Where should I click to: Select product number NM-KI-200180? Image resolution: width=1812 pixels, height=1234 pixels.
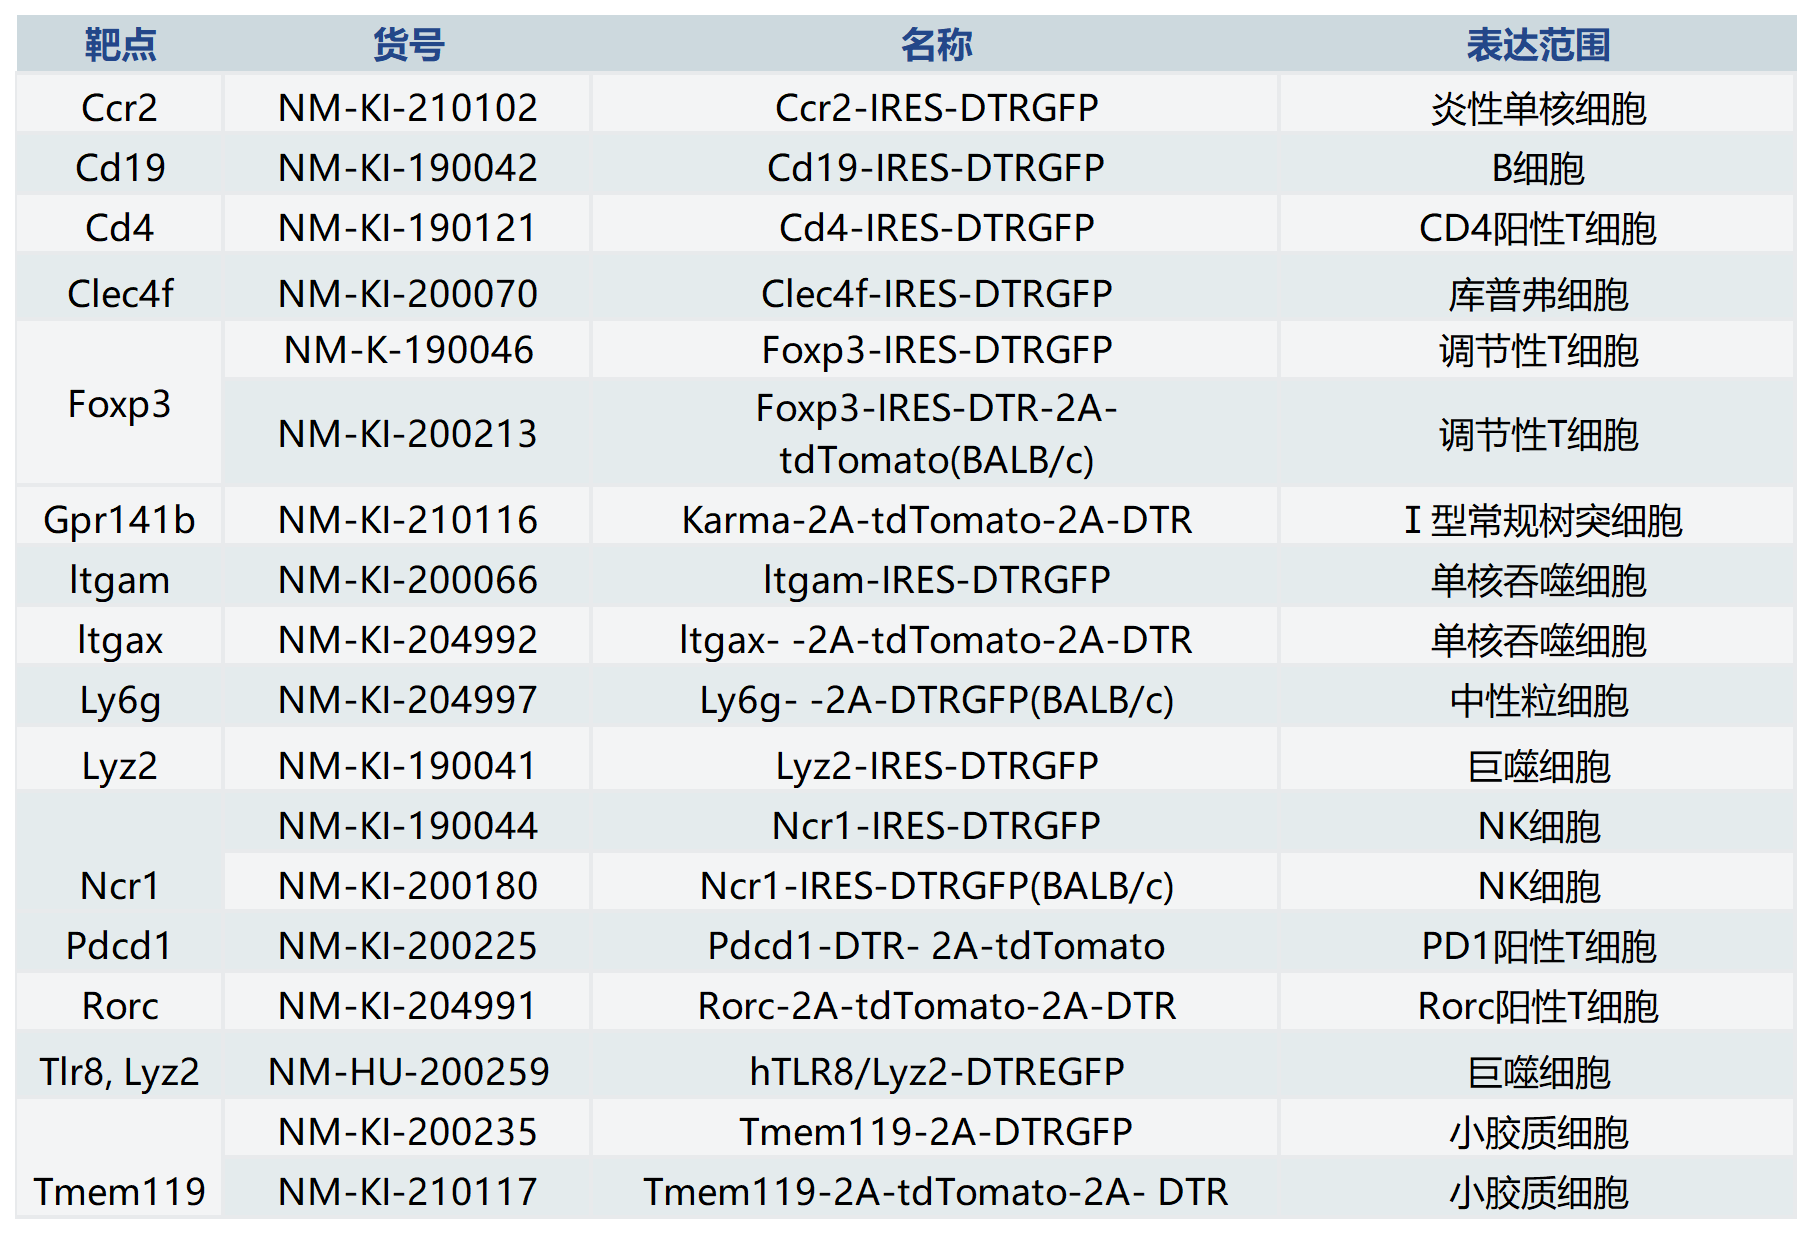point(407,885)
